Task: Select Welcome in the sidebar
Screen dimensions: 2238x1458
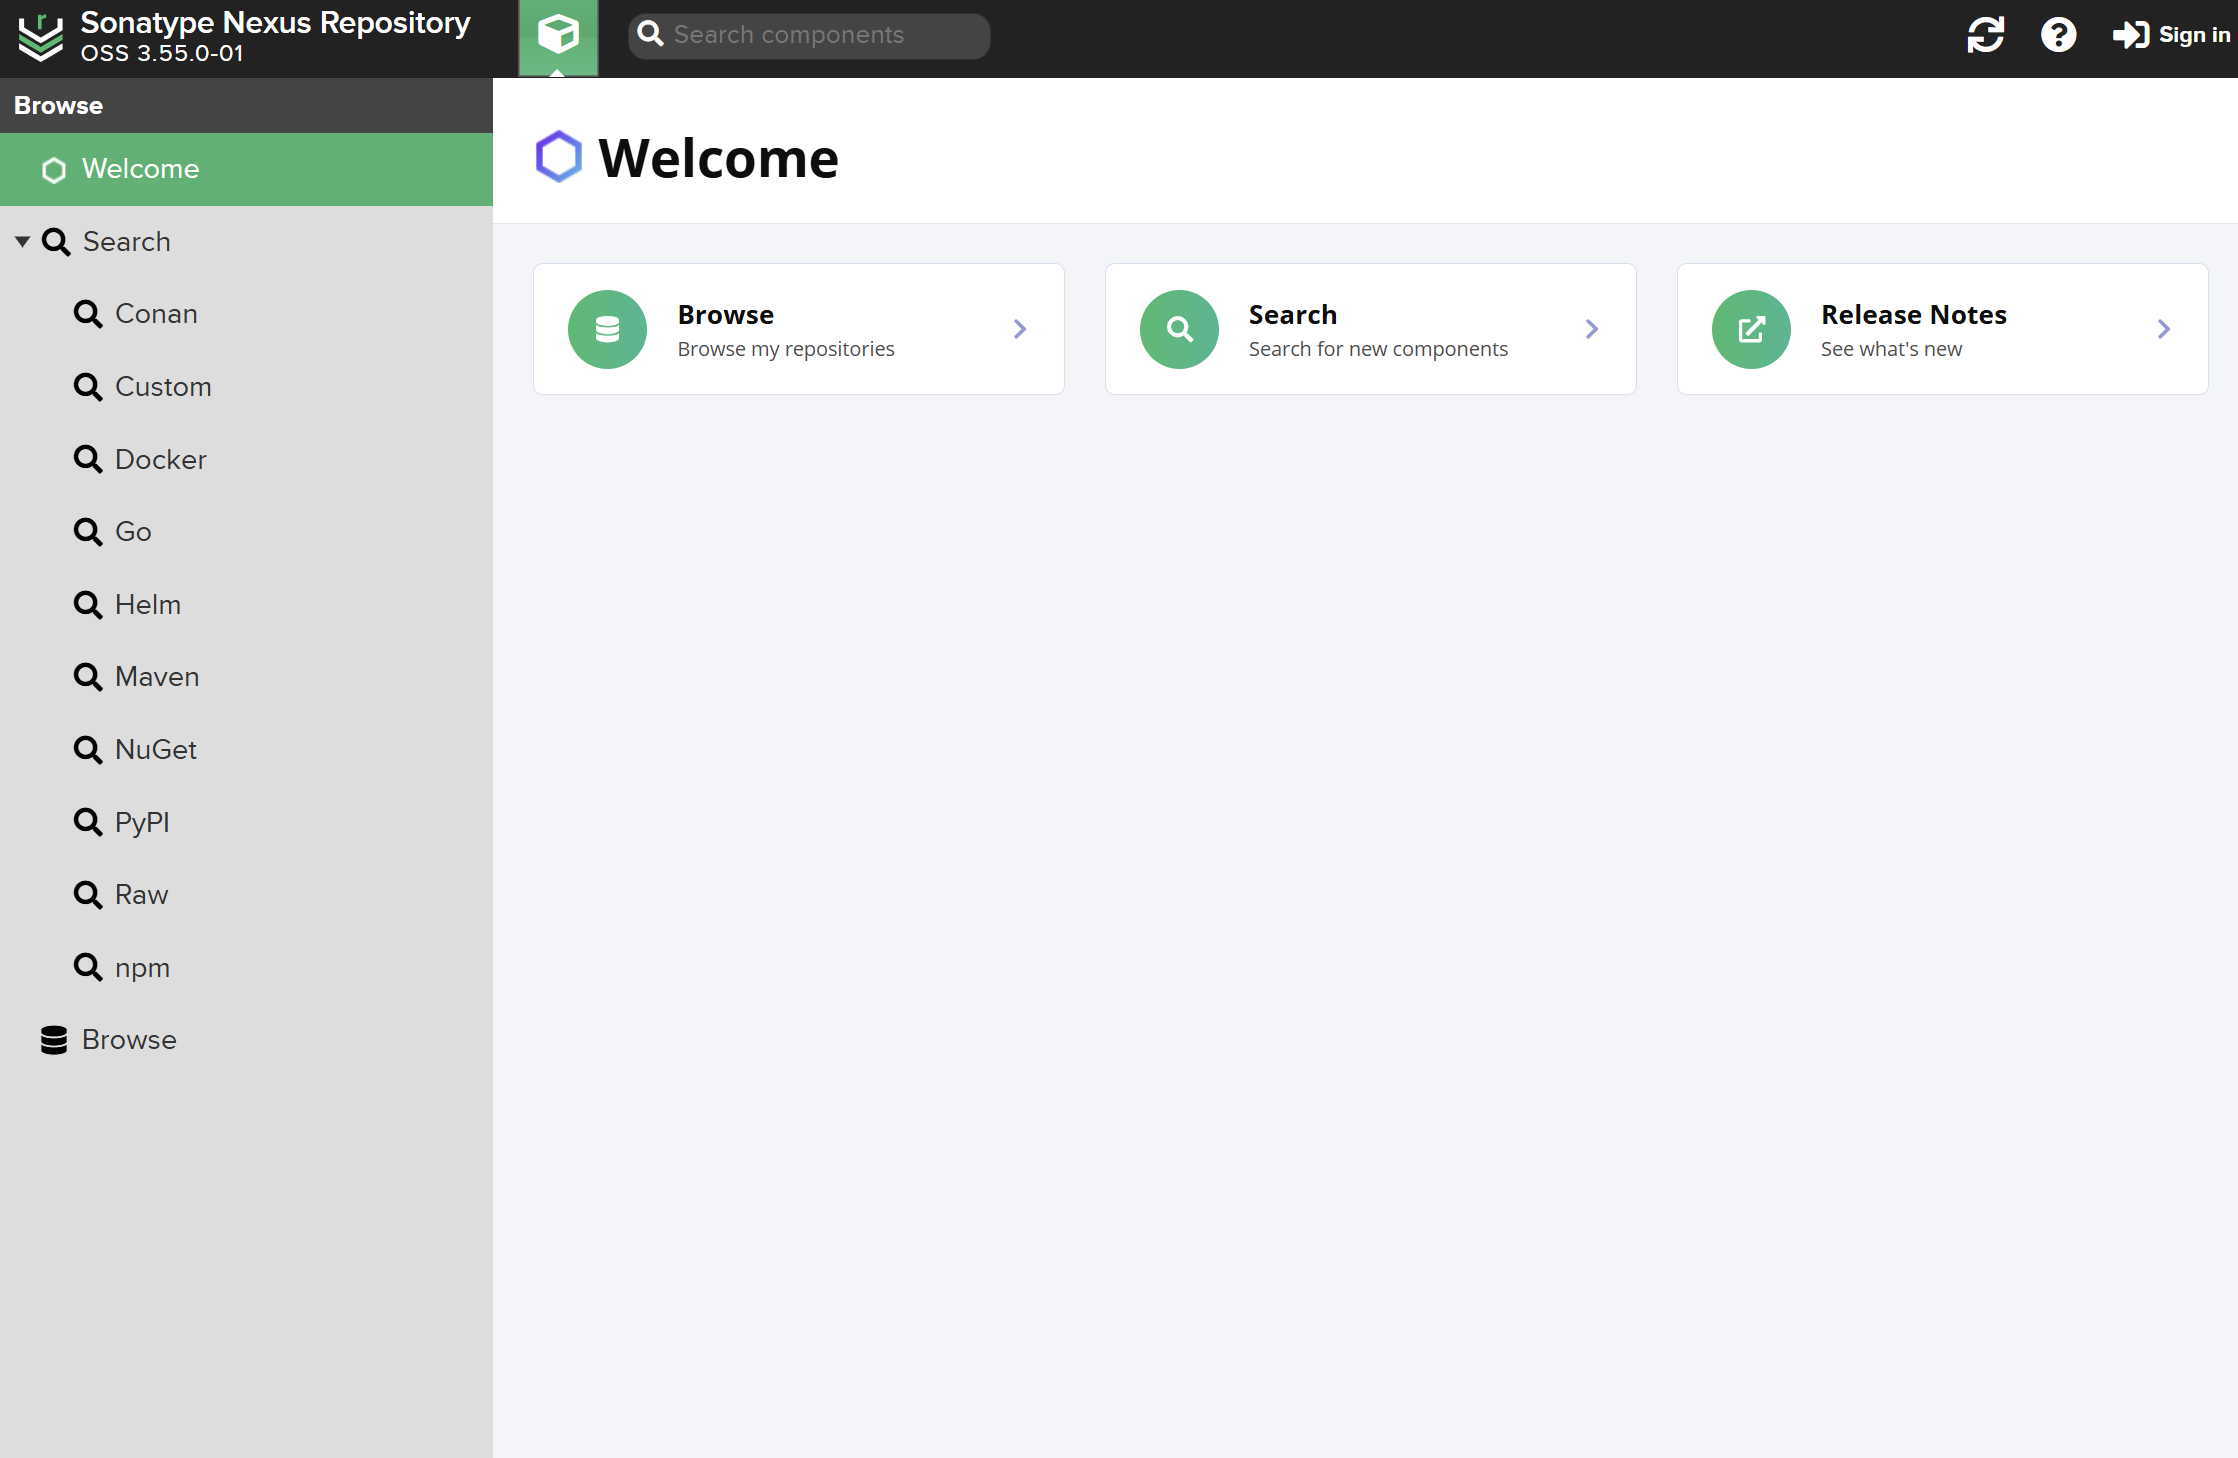Action: tap(140, 169)
